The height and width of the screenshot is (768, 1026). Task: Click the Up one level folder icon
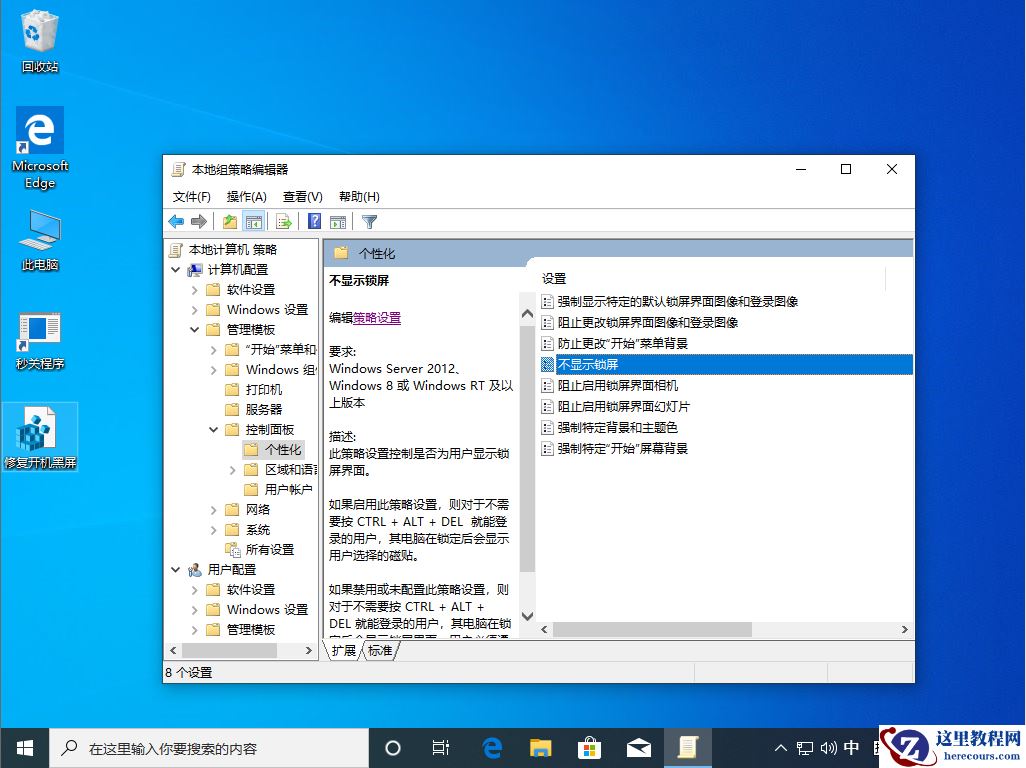228,221
